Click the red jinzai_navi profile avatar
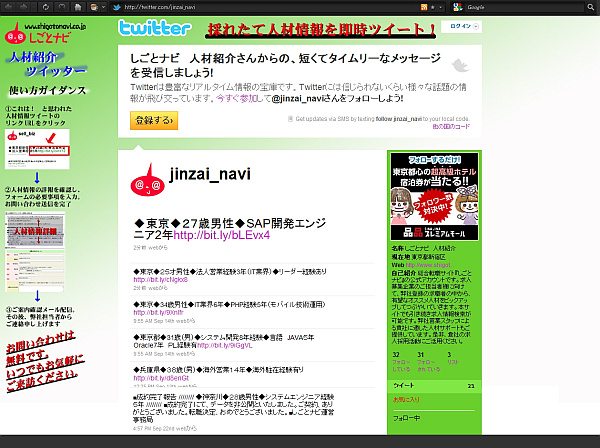The height and width of the screenshot is (448, 600). (x=148, y=181)
